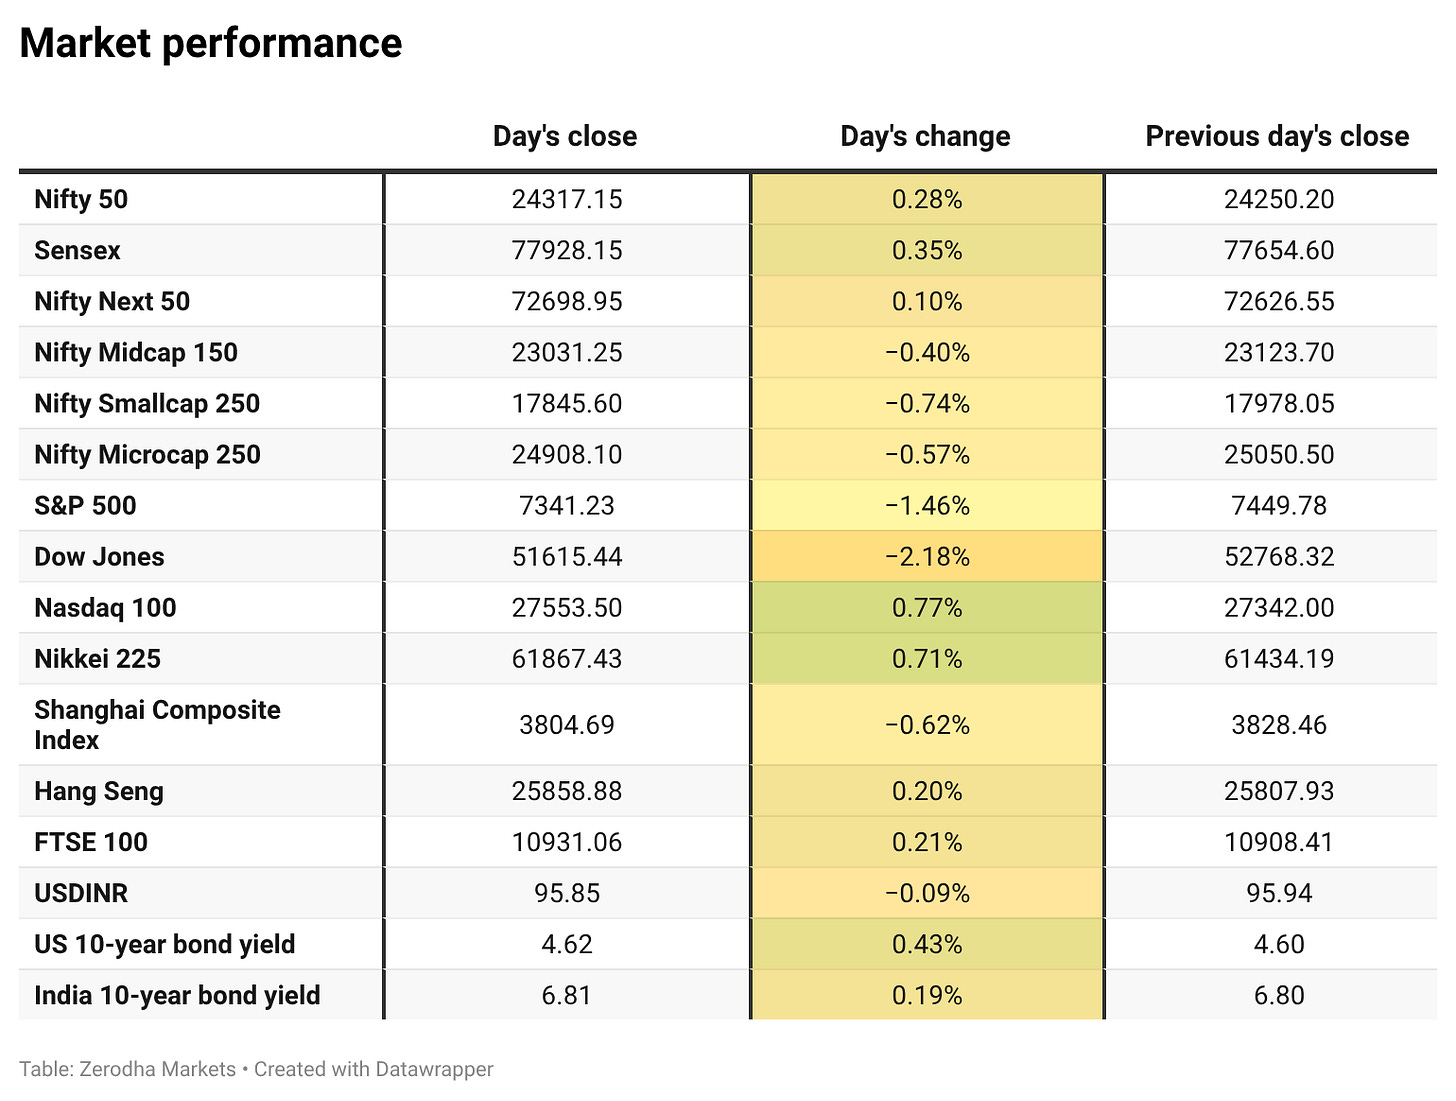Click the Nasdaq 100 0.77% change cell
Viewport: 1456px width, 1101px height.
coord(927,608)
